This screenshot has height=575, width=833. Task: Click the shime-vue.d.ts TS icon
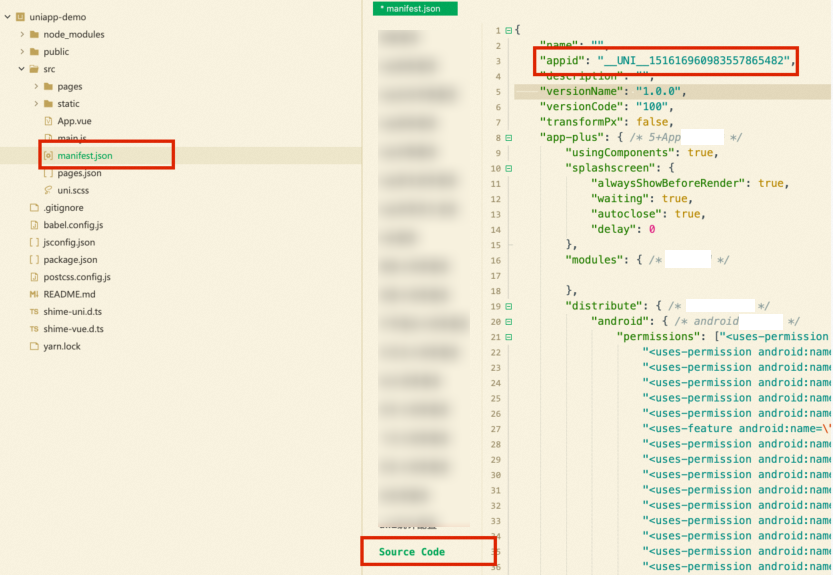(35, 329)
